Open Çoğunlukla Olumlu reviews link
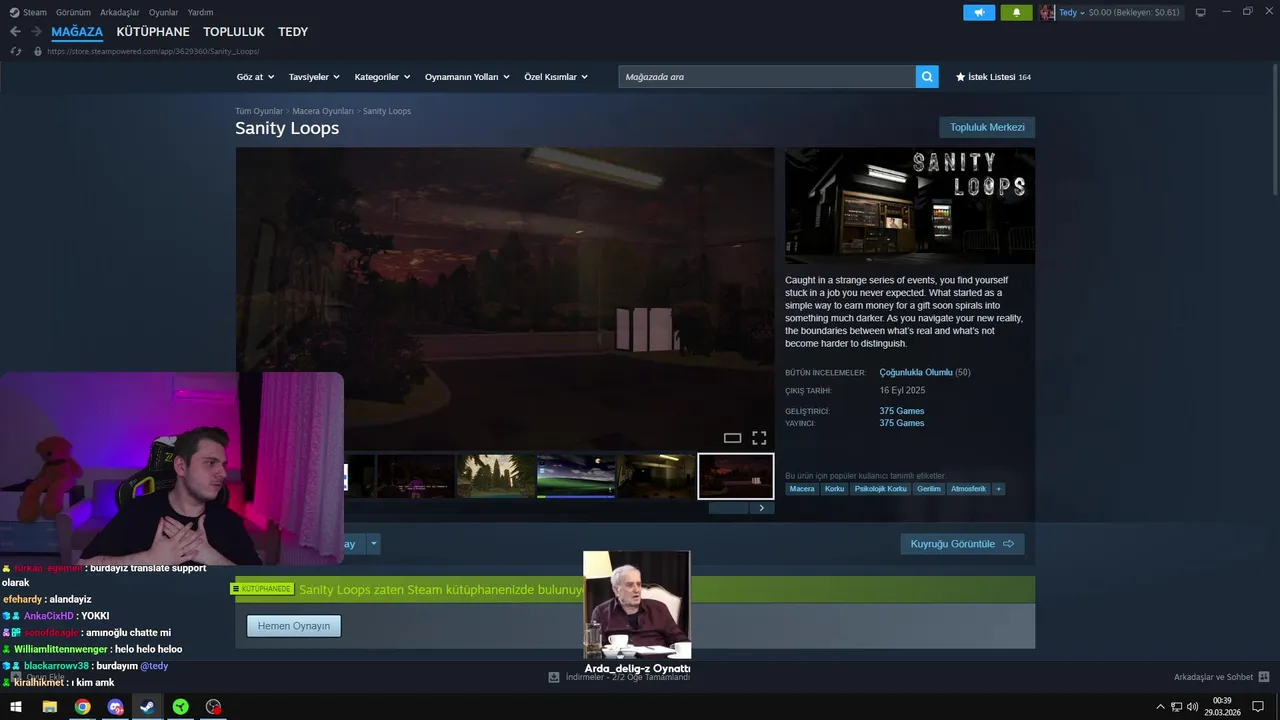 916,373
